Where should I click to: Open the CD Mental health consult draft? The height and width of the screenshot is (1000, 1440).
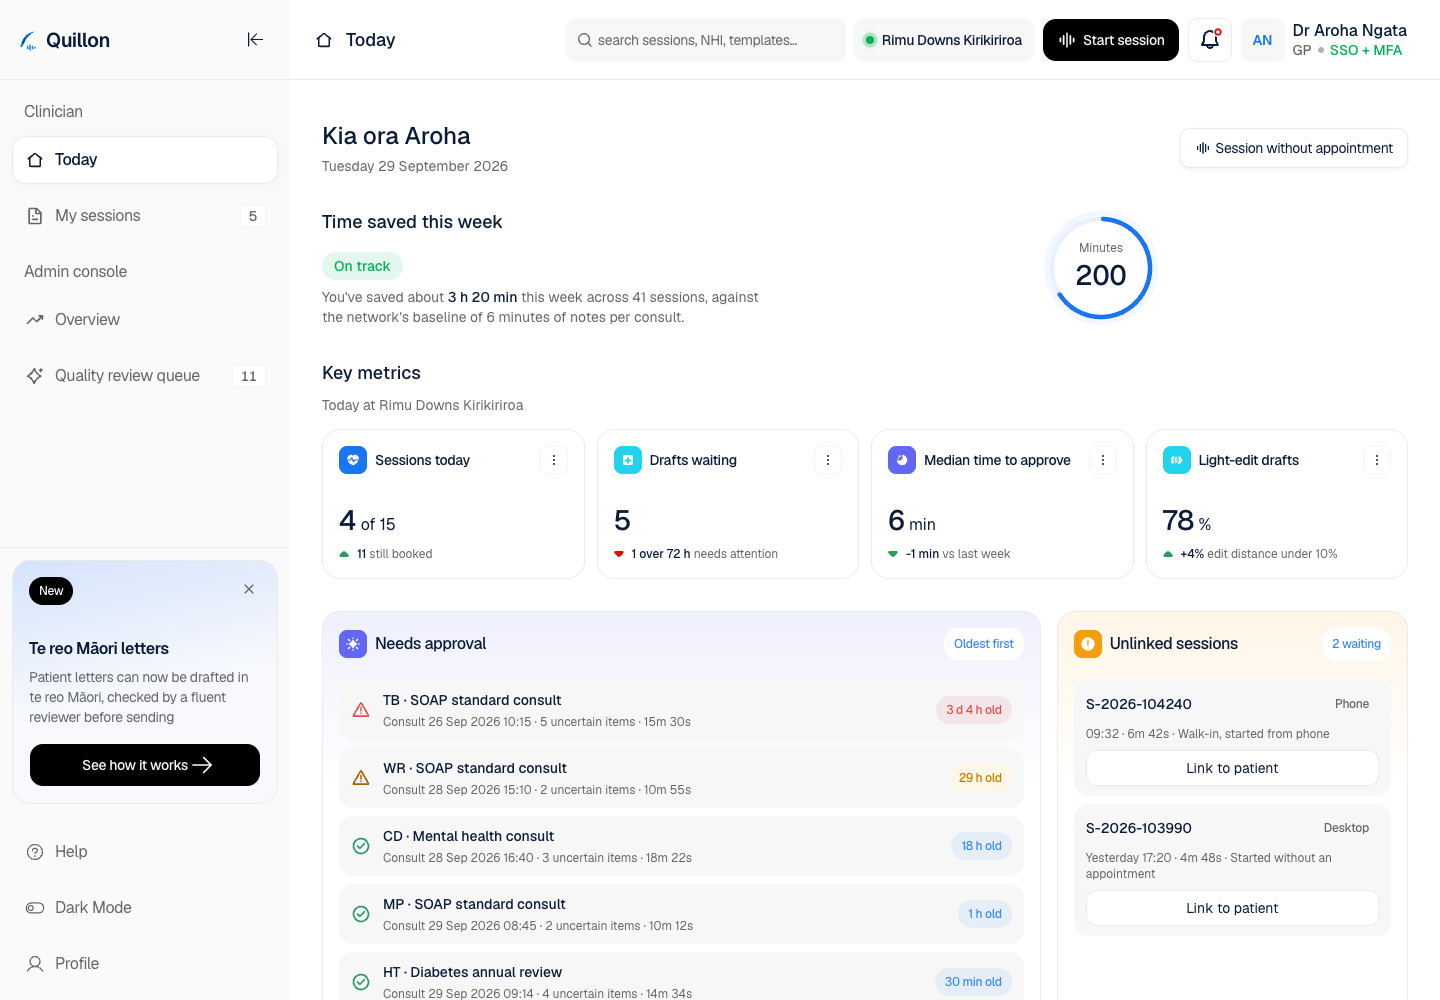point(681,846)
